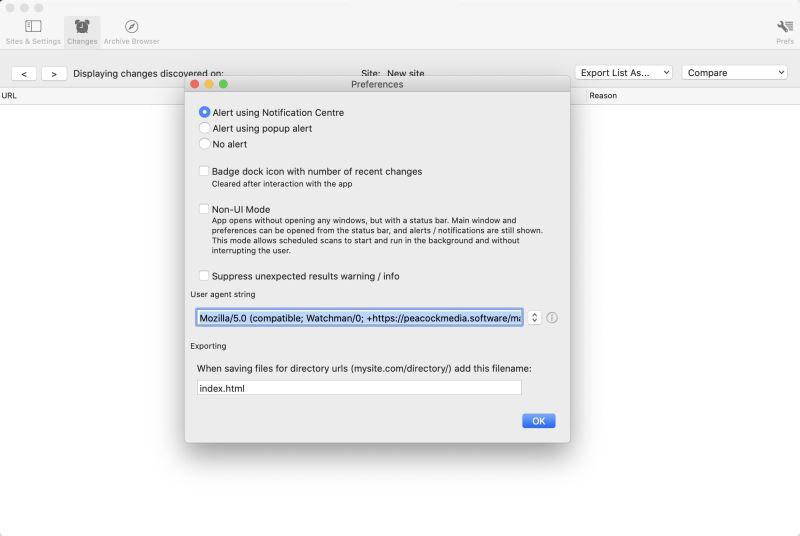Go to next changes date
This screenshot has width=800, height=536.
tap(54, 74)
